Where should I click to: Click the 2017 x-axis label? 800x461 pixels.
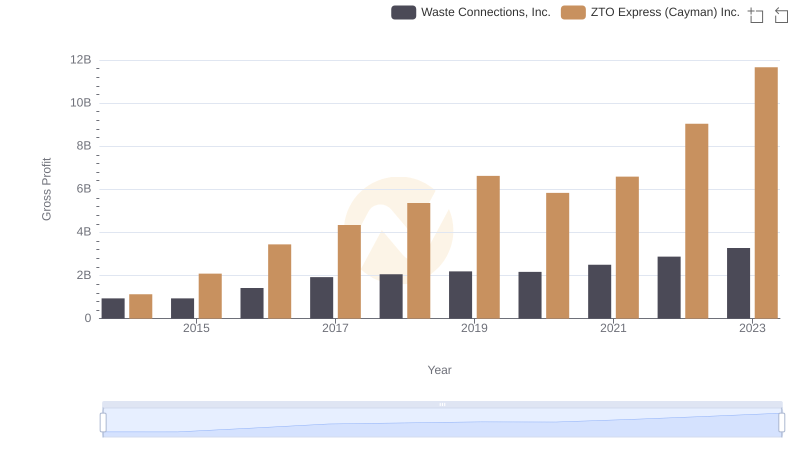click(335, 328)
